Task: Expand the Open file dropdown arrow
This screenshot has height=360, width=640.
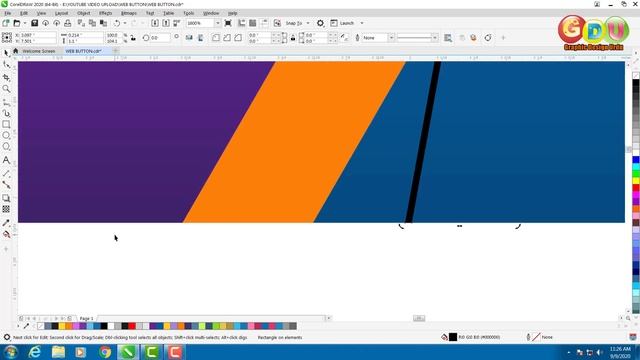Action: [24, 23]
